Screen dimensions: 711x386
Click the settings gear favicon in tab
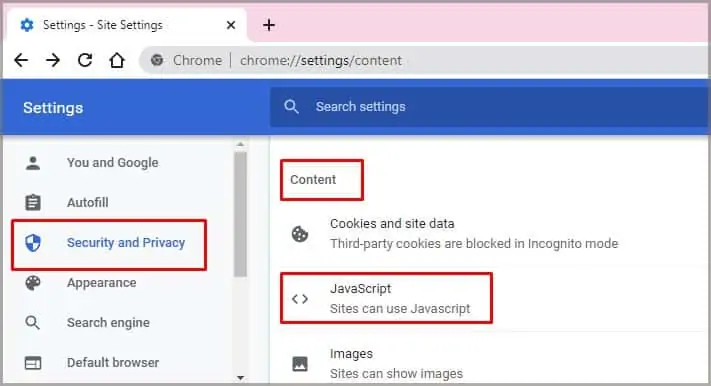point(27,25)
